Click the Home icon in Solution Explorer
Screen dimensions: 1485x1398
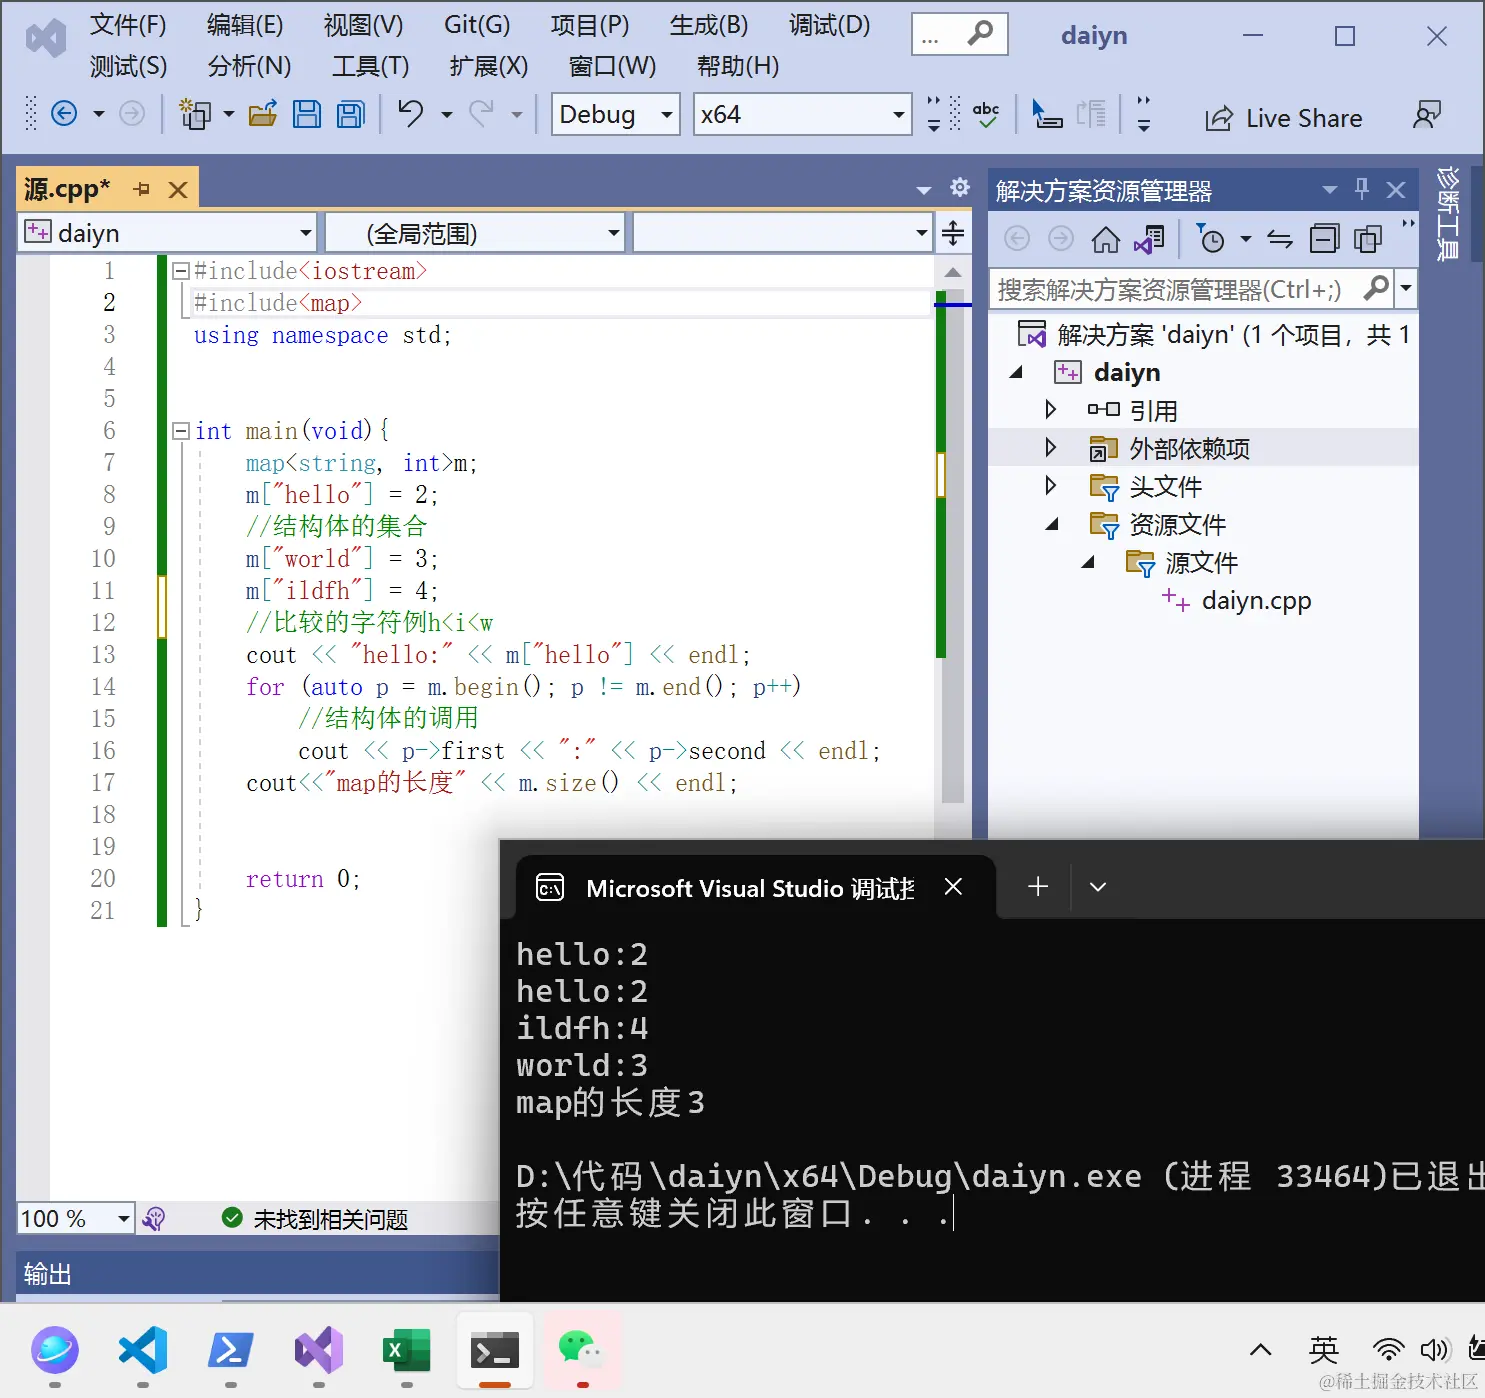1105,239
